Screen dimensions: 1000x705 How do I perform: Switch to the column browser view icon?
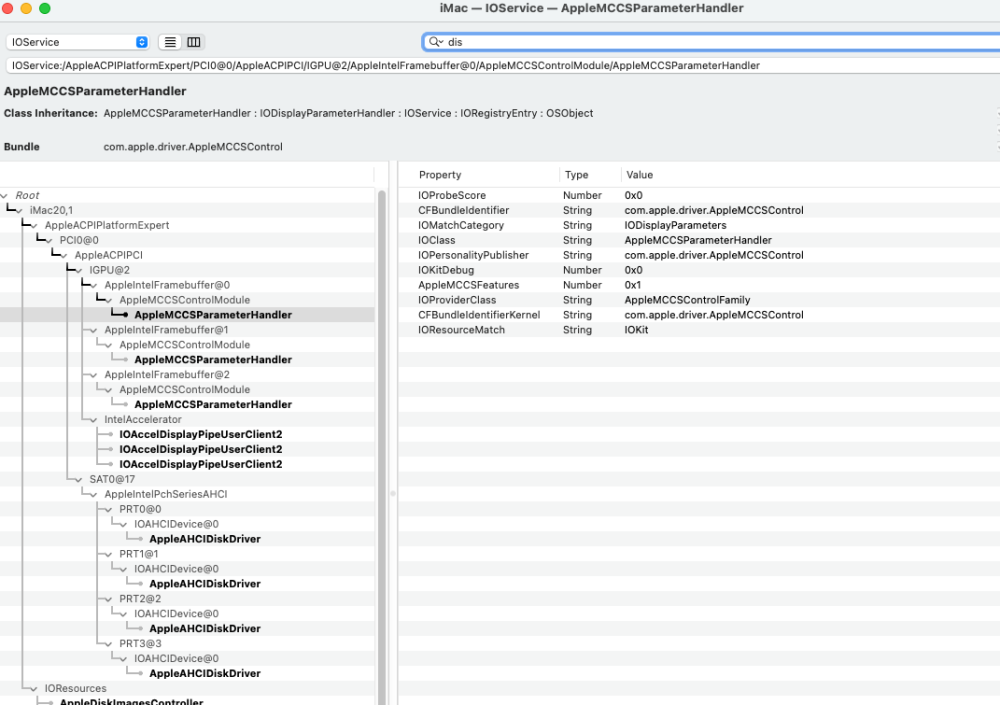point(193,42)
